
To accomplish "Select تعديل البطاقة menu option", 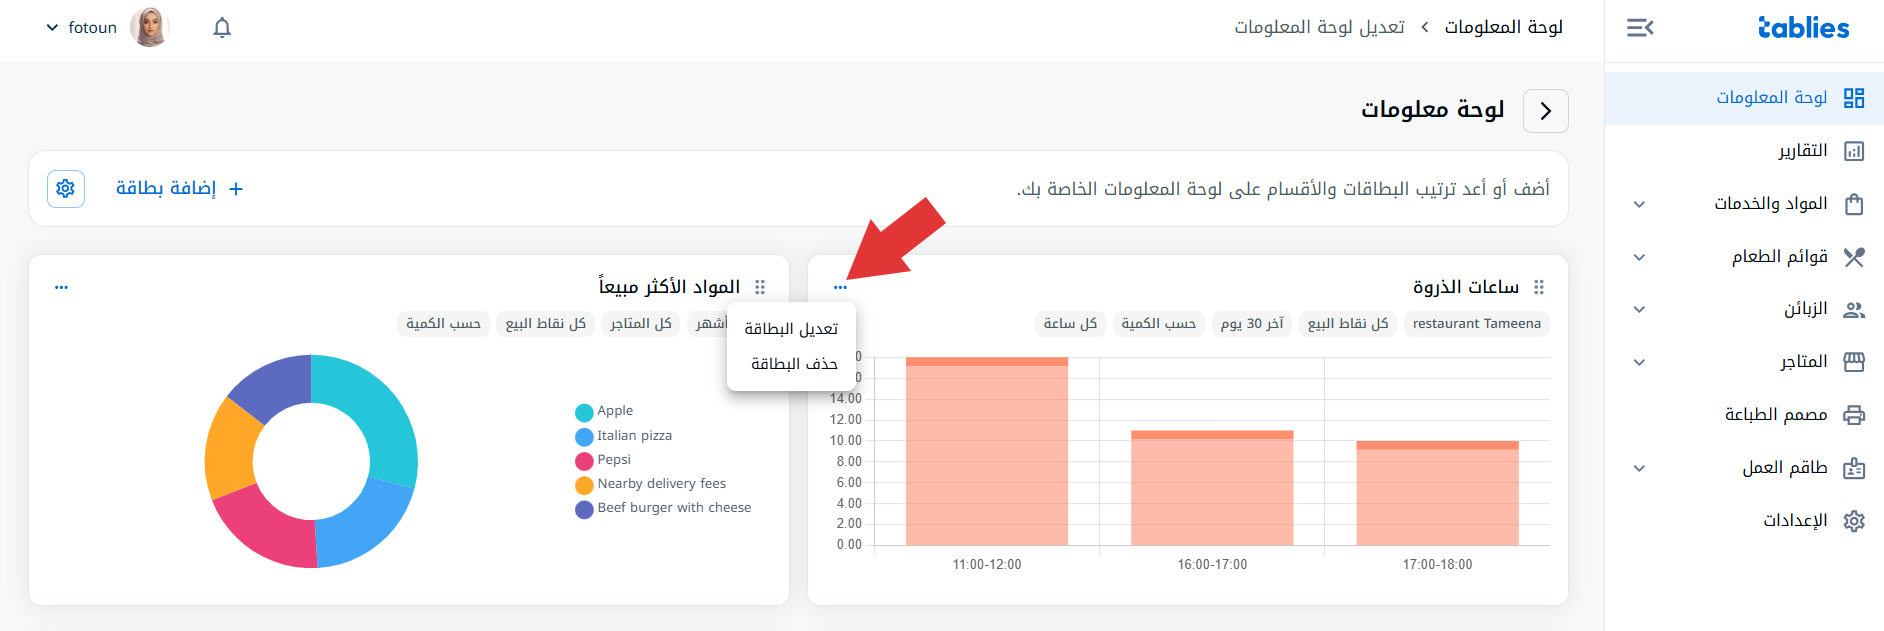I will coord(792,329).
